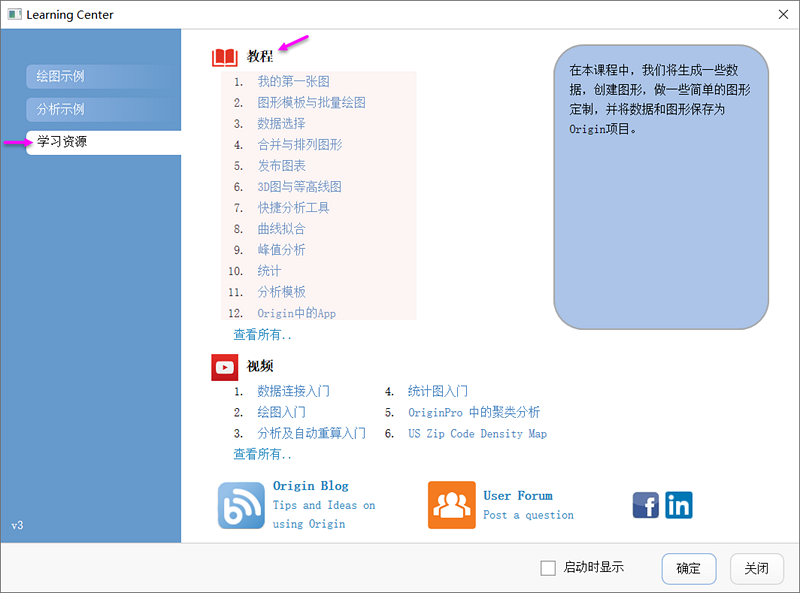Click the Learning Center title bar icon
This screenshot has width=800, height=593.
(14, 15)
